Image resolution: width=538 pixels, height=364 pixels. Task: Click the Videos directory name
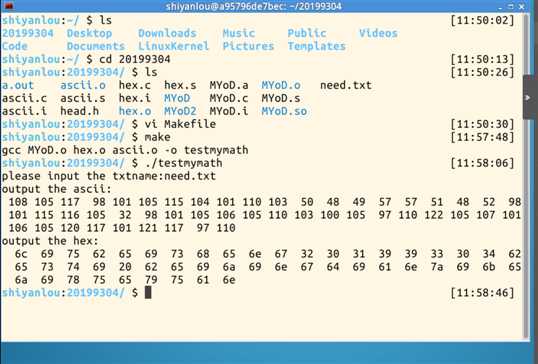[x=378, y=33]
